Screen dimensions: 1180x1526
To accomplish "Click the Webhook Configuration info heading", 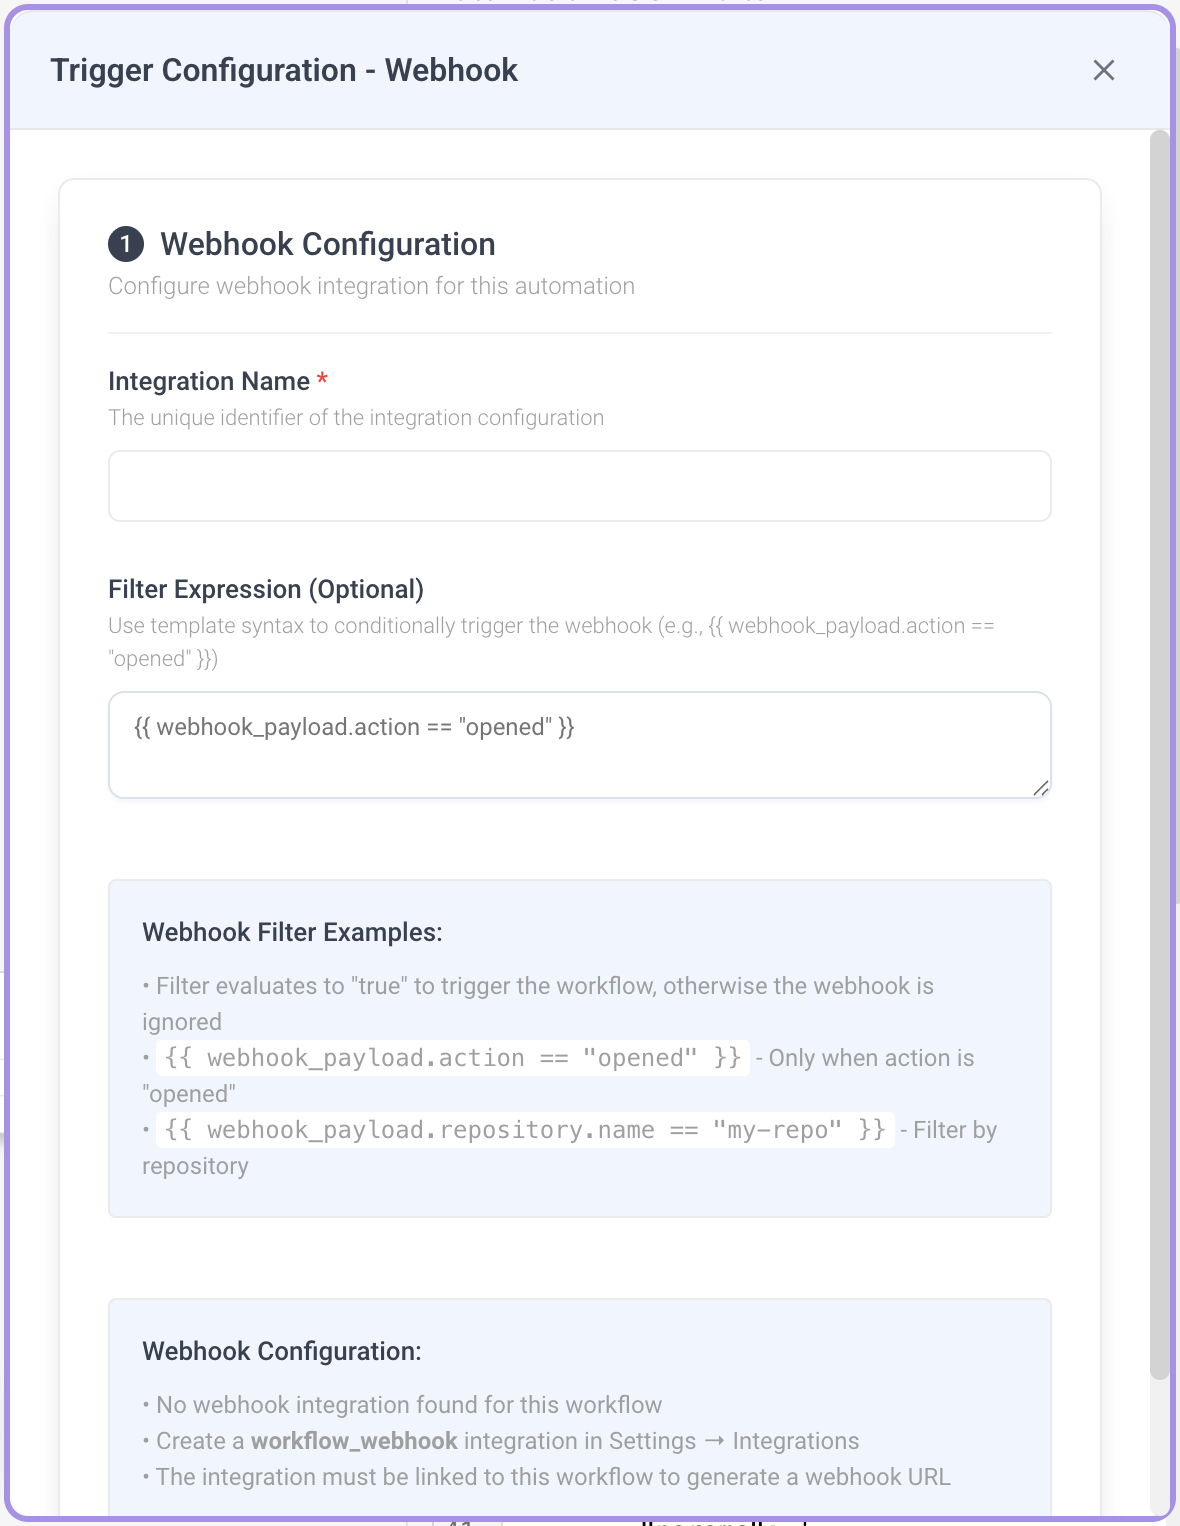I will click(x=283, y=1350).
